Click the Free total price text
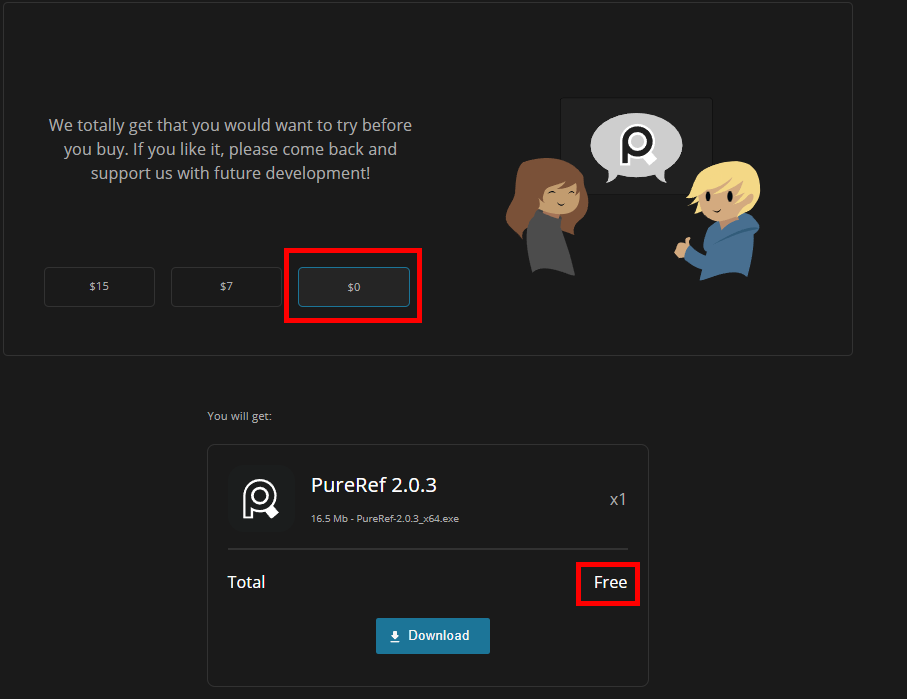 click(x=610, y=582)
